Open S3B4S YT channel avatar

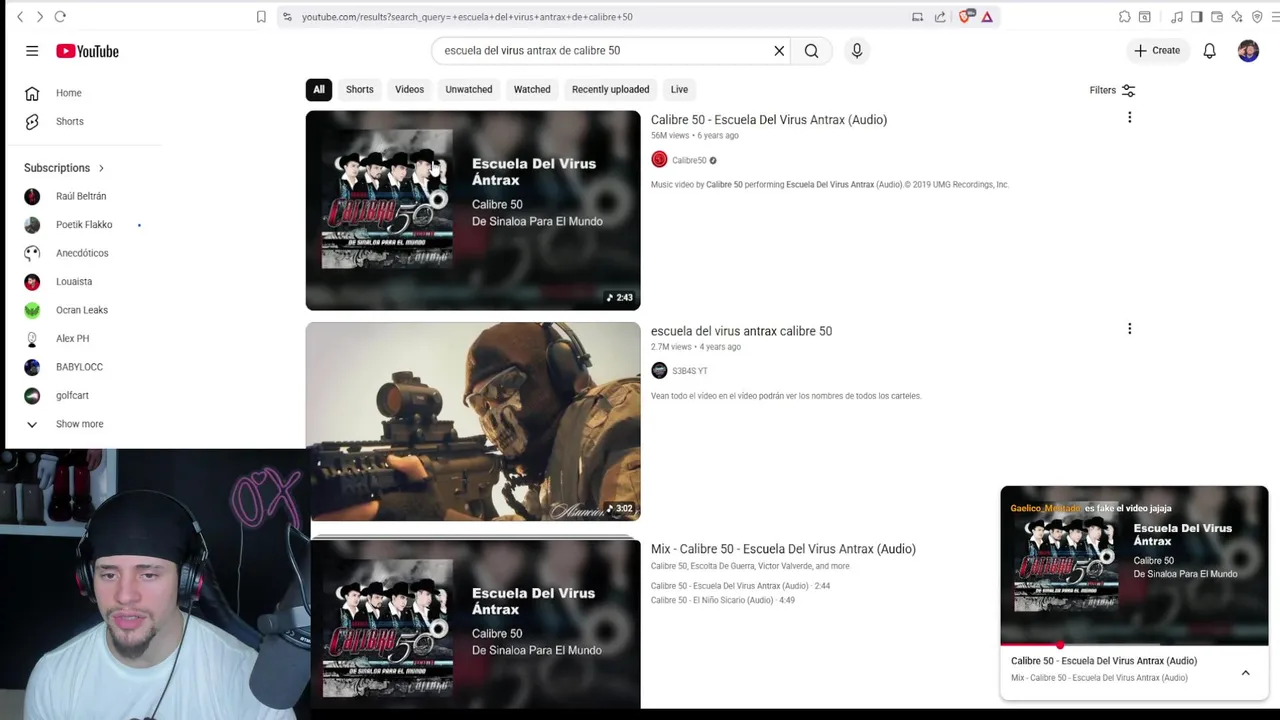[659, 371]
